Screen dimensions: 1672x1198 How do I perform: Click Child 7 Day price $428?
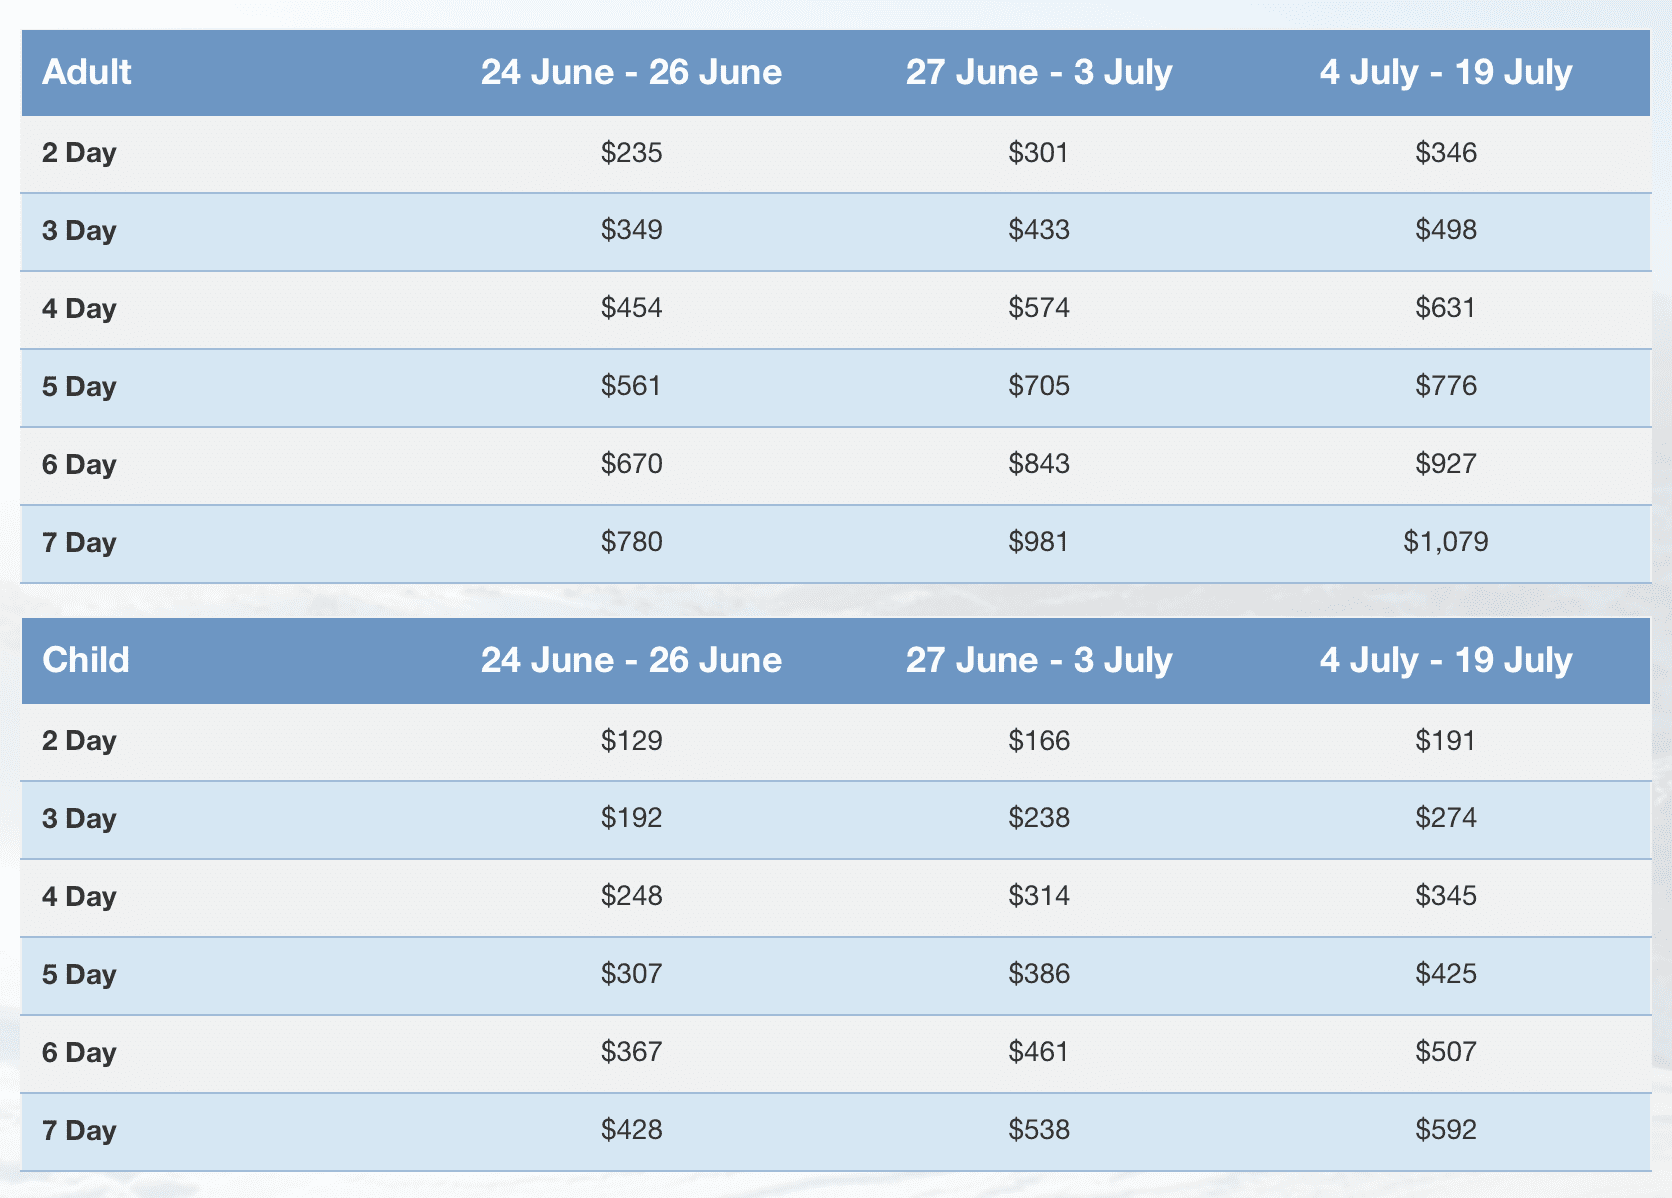coord(632,1130)
